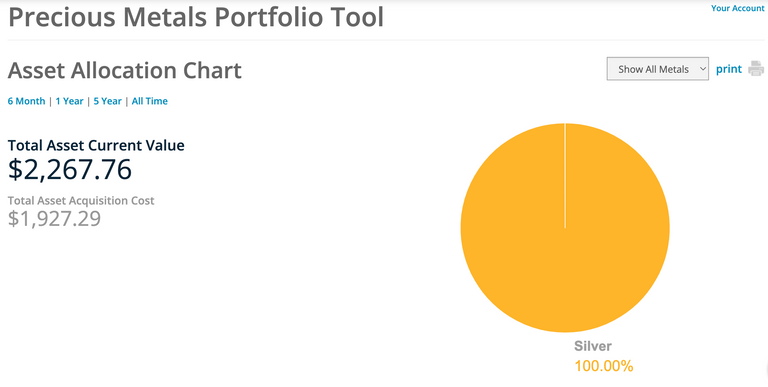Click the $1,927.29 acquisition cost amount
This screenshot has width=768, height=387.
tap(54, 218)
